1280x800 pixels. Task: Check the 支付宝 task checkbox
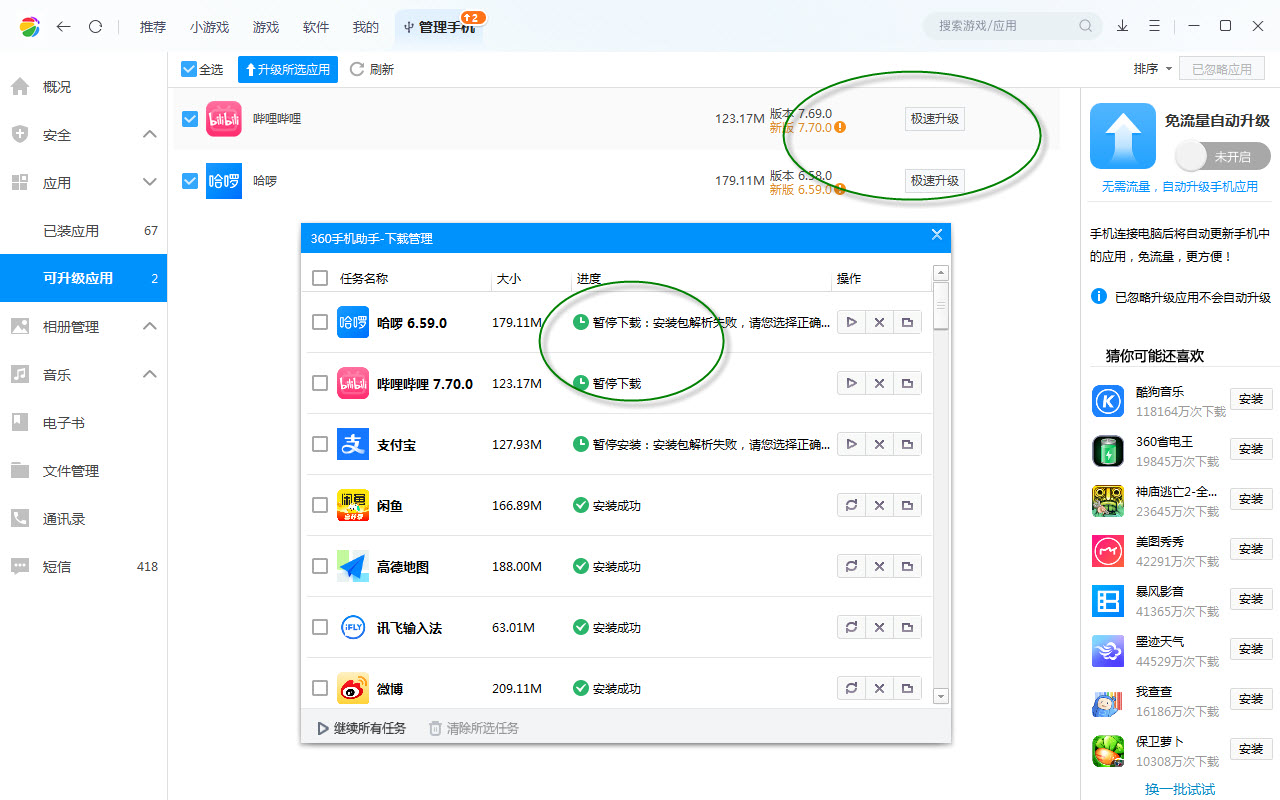[x=320, y=444]
